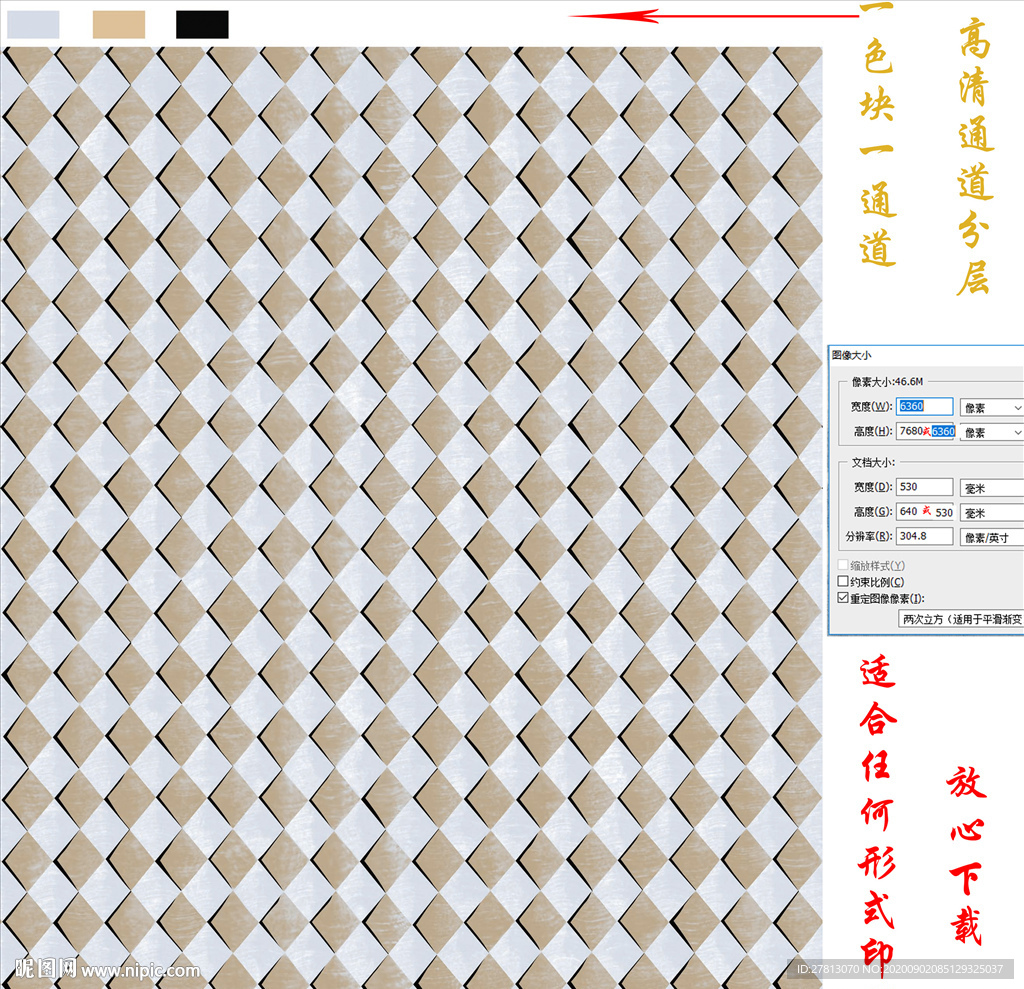Open the 两次立方 resampling method dropdown

click(x=961, y=619)
